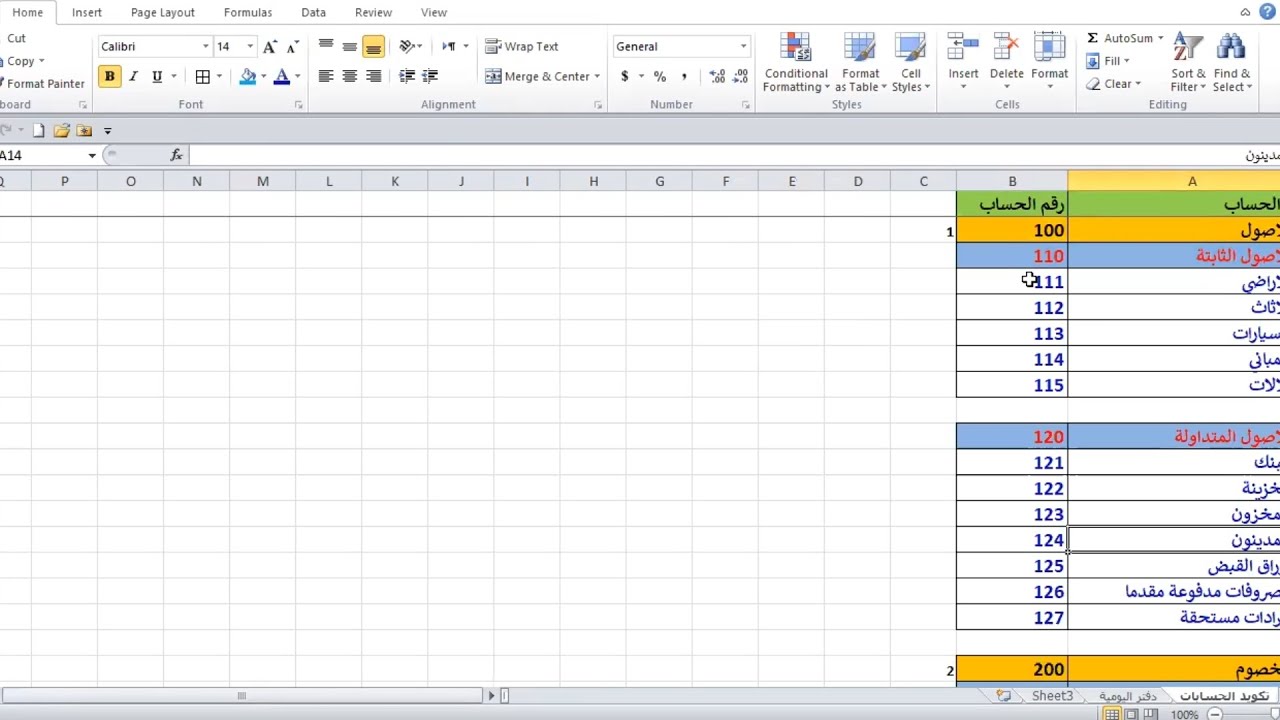
Task: Open Find & Select
Action: click(1232, 63)
